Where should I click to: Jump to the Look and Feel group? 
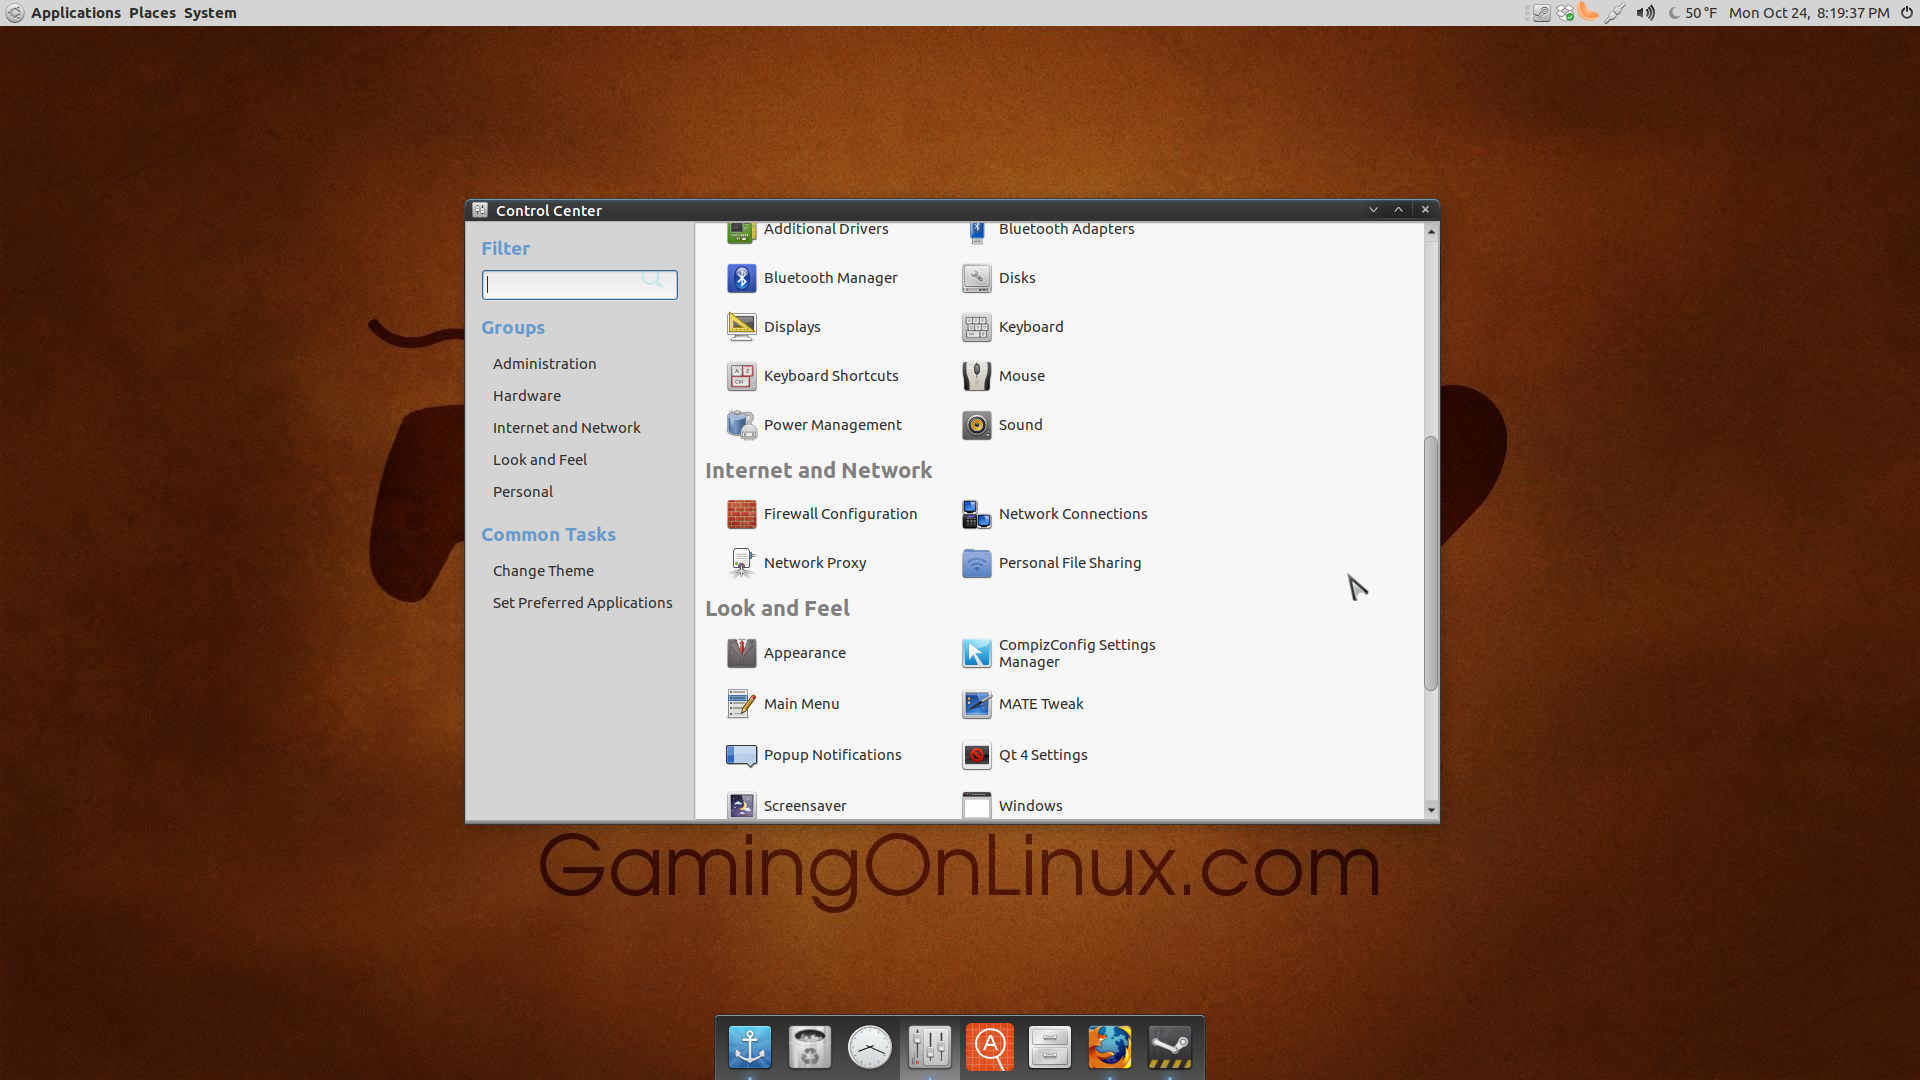click(x=540, y=460)
